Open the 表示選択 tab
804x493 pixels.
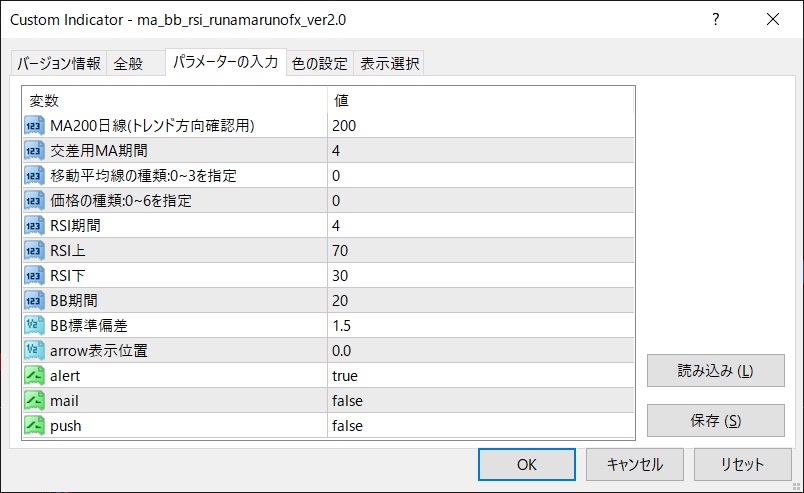[x=390, y=64]
